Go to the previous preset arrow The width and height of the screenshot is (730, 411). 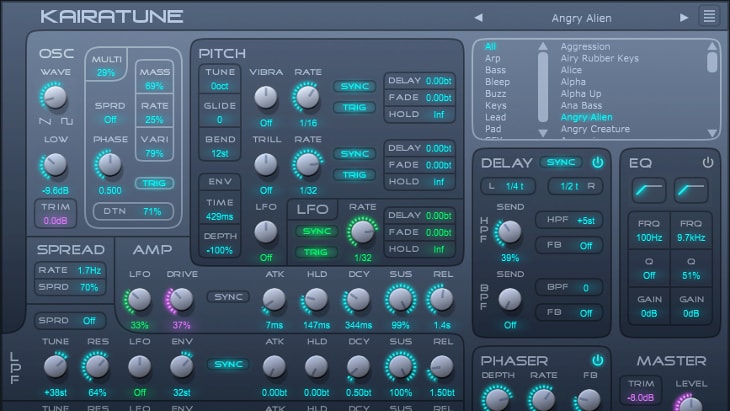tap(478, 17)
